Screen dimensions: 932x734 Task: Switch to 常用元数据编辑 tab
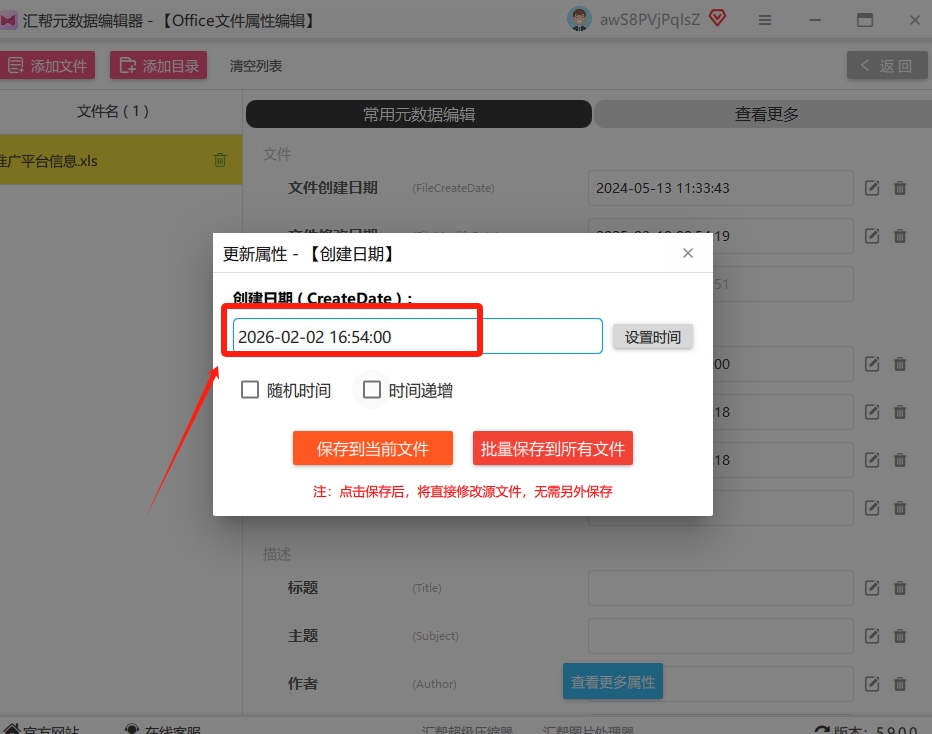(x=418, y=114)
